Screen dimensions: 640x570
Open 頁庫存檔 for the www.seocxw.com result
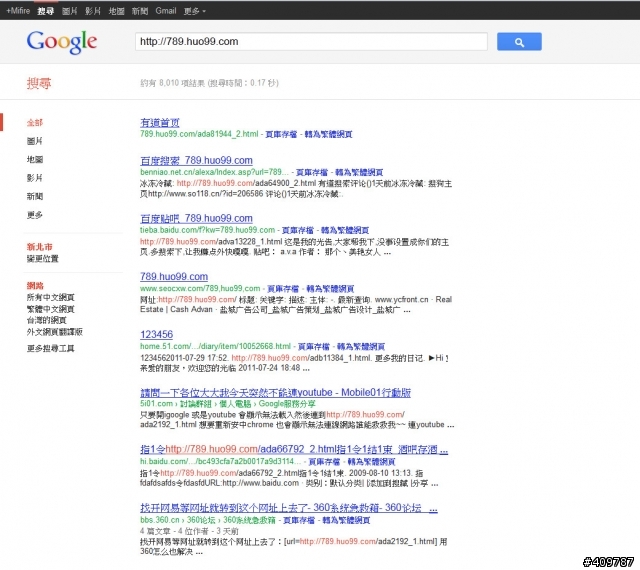point(283,288)
